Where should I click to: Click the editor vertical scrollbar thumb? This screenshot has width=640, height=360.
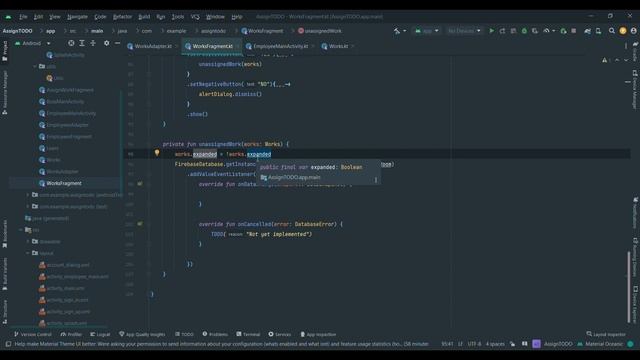tap(629, 288)
